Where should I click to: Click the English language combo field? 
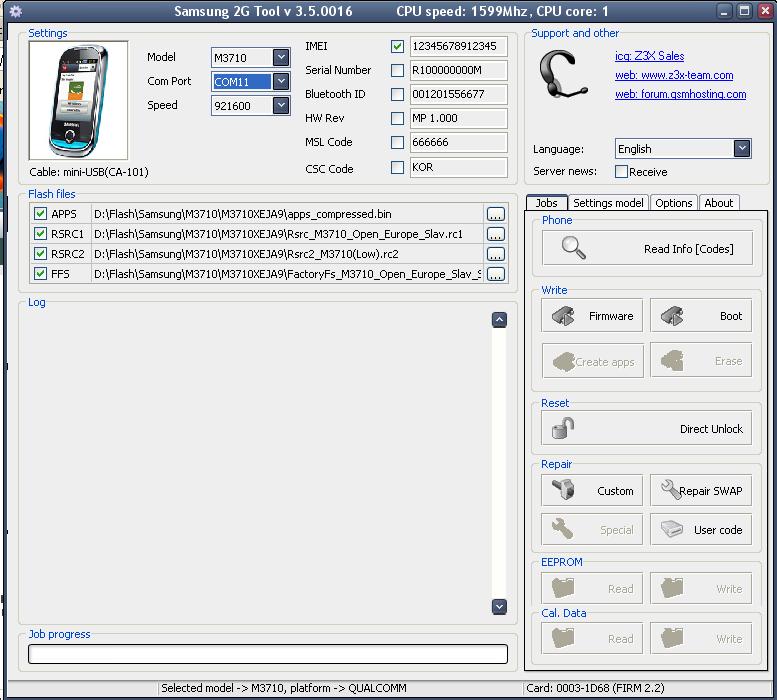pyautogui.click(x=683, y=149)
